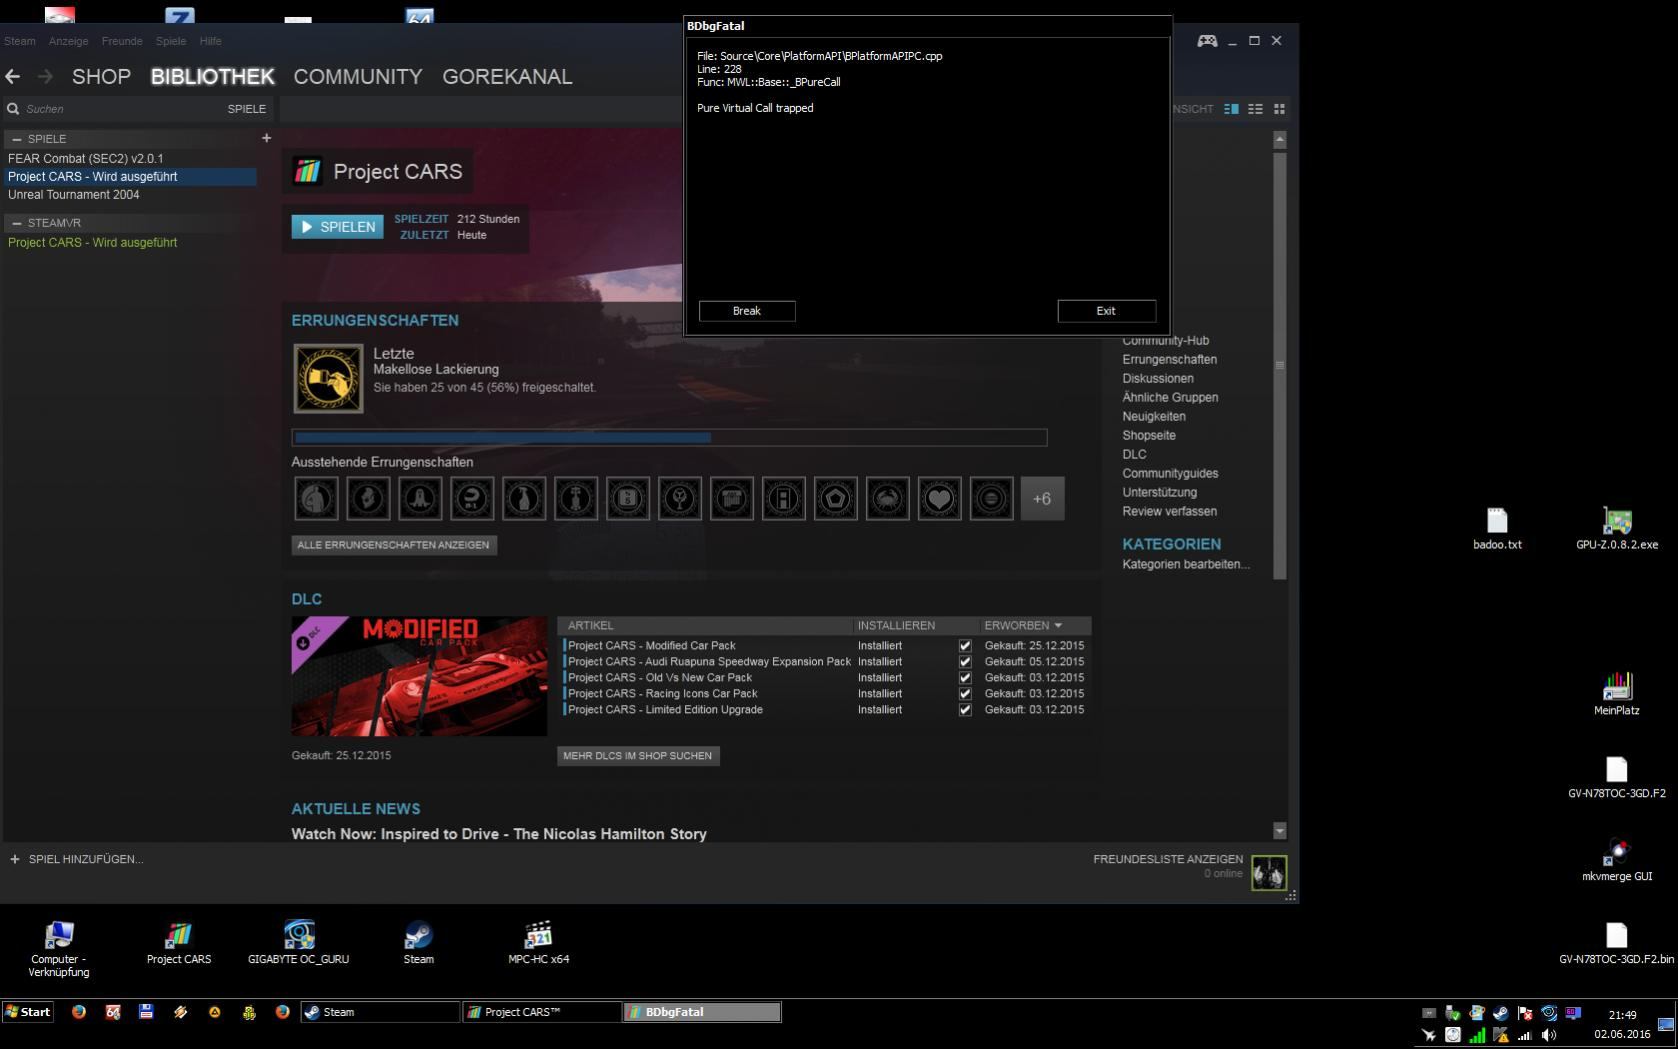Uncheck Limited Edition Upgrade install checkbox
The image size is (1678, 1049).
[965, 710]
